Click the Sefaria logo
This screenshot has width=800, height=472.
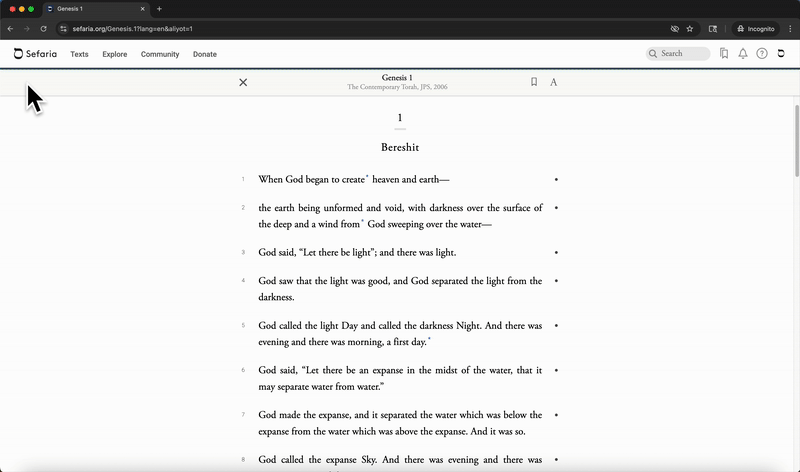tap(35, 54)
